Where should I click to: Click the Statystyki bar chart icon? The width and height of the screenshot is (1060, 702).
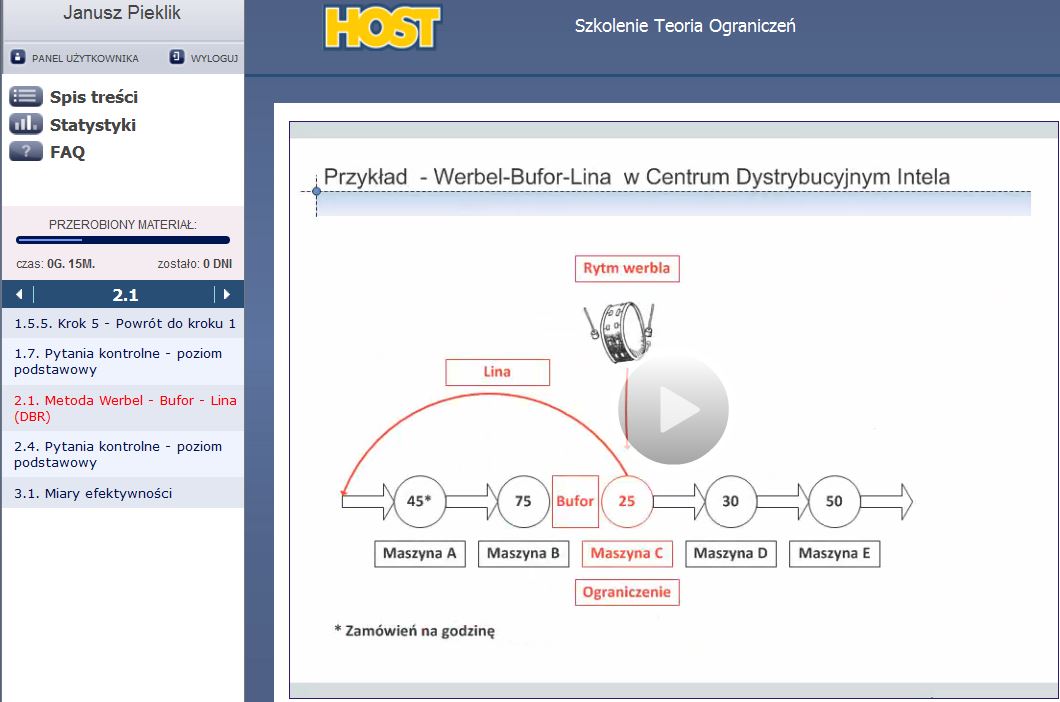click(x=26, y=125)
